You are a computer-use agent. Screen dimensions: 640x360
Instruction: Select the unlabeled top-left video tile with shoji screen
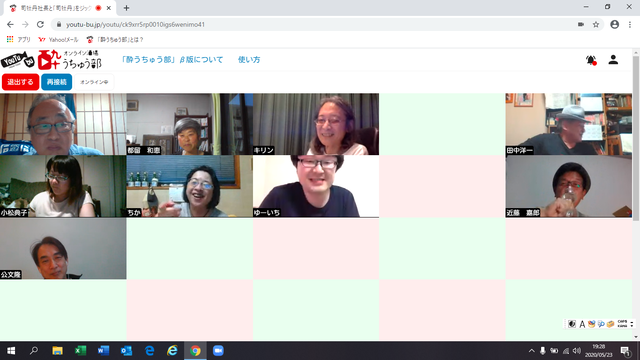63,124
